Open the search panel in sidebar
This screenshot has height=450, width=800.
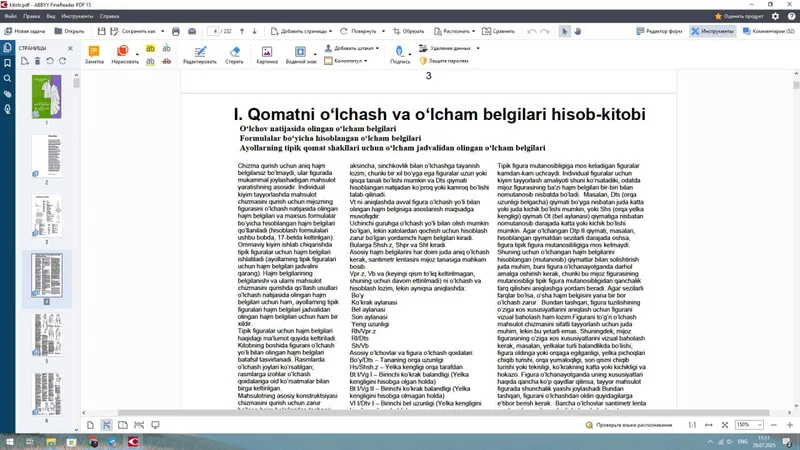(x=7, y=79)
